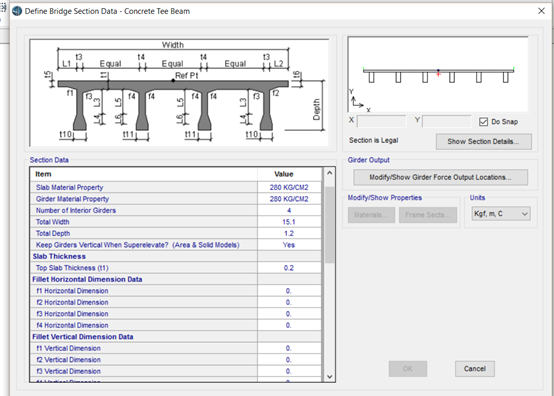Select the f2 Horizontal Dimension value cell
554x396 pixels.
coord(289,302)
